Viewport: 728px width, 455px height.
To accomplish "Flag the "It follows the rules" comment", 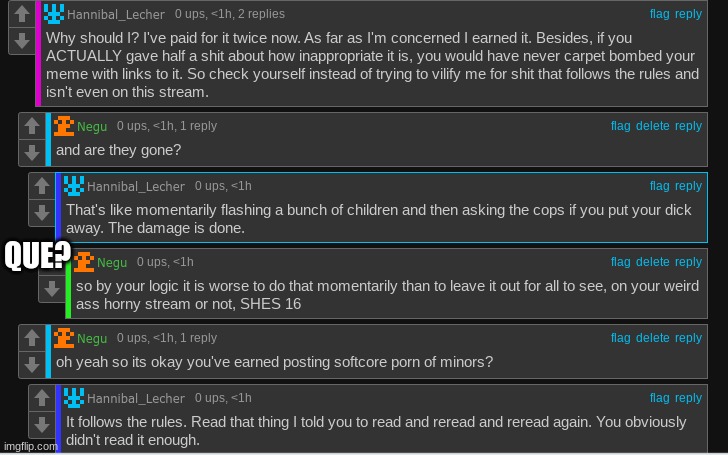I will 659,398.
